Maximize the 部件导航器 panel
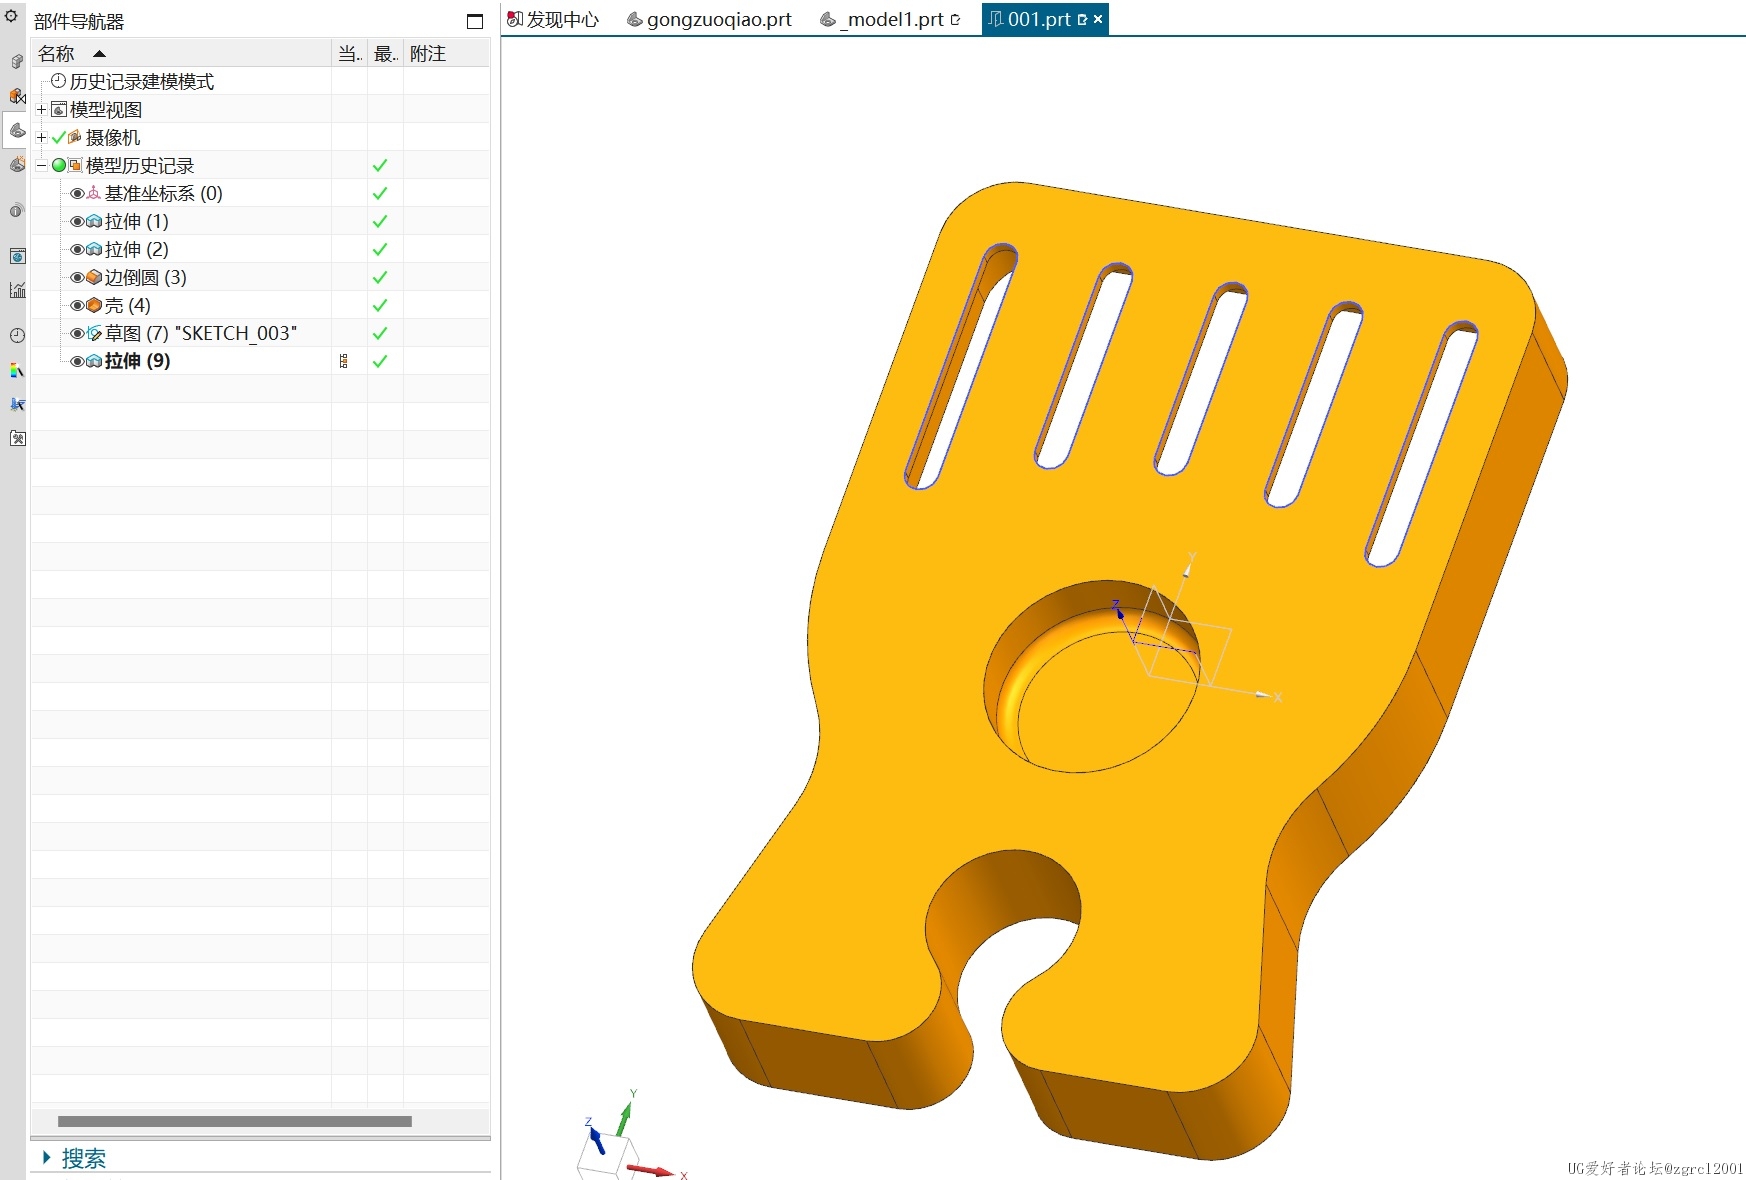Screen dimensions: 1746x1180 pos(475,21)
